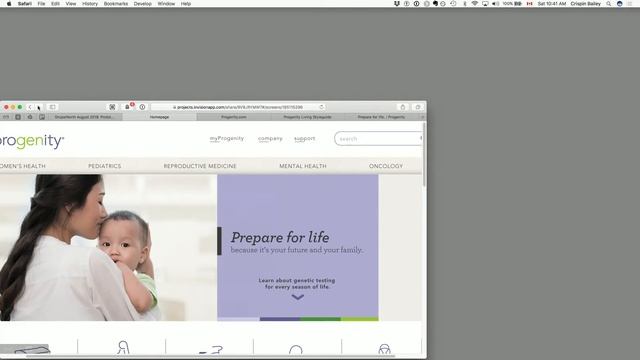This screenshot has width=640, height=360.
Task: Click the user name Crispin Bailey
Action: tap(585, 4)
